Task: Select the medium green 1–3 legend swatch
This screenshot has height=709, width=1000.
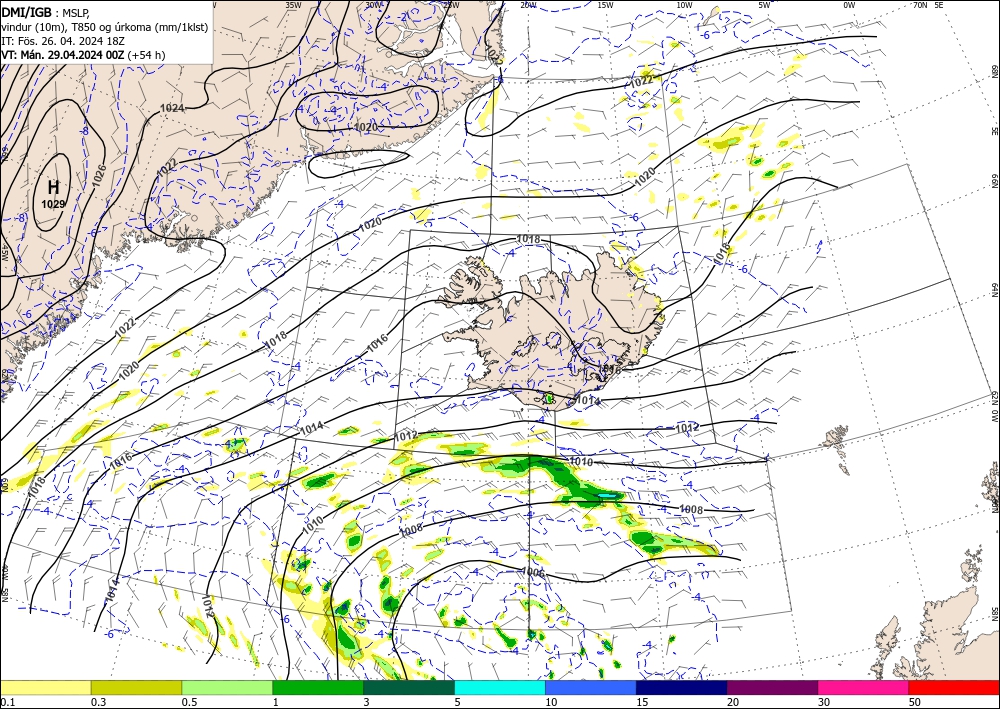Action: pyautogui.click(x=318, y=687)
